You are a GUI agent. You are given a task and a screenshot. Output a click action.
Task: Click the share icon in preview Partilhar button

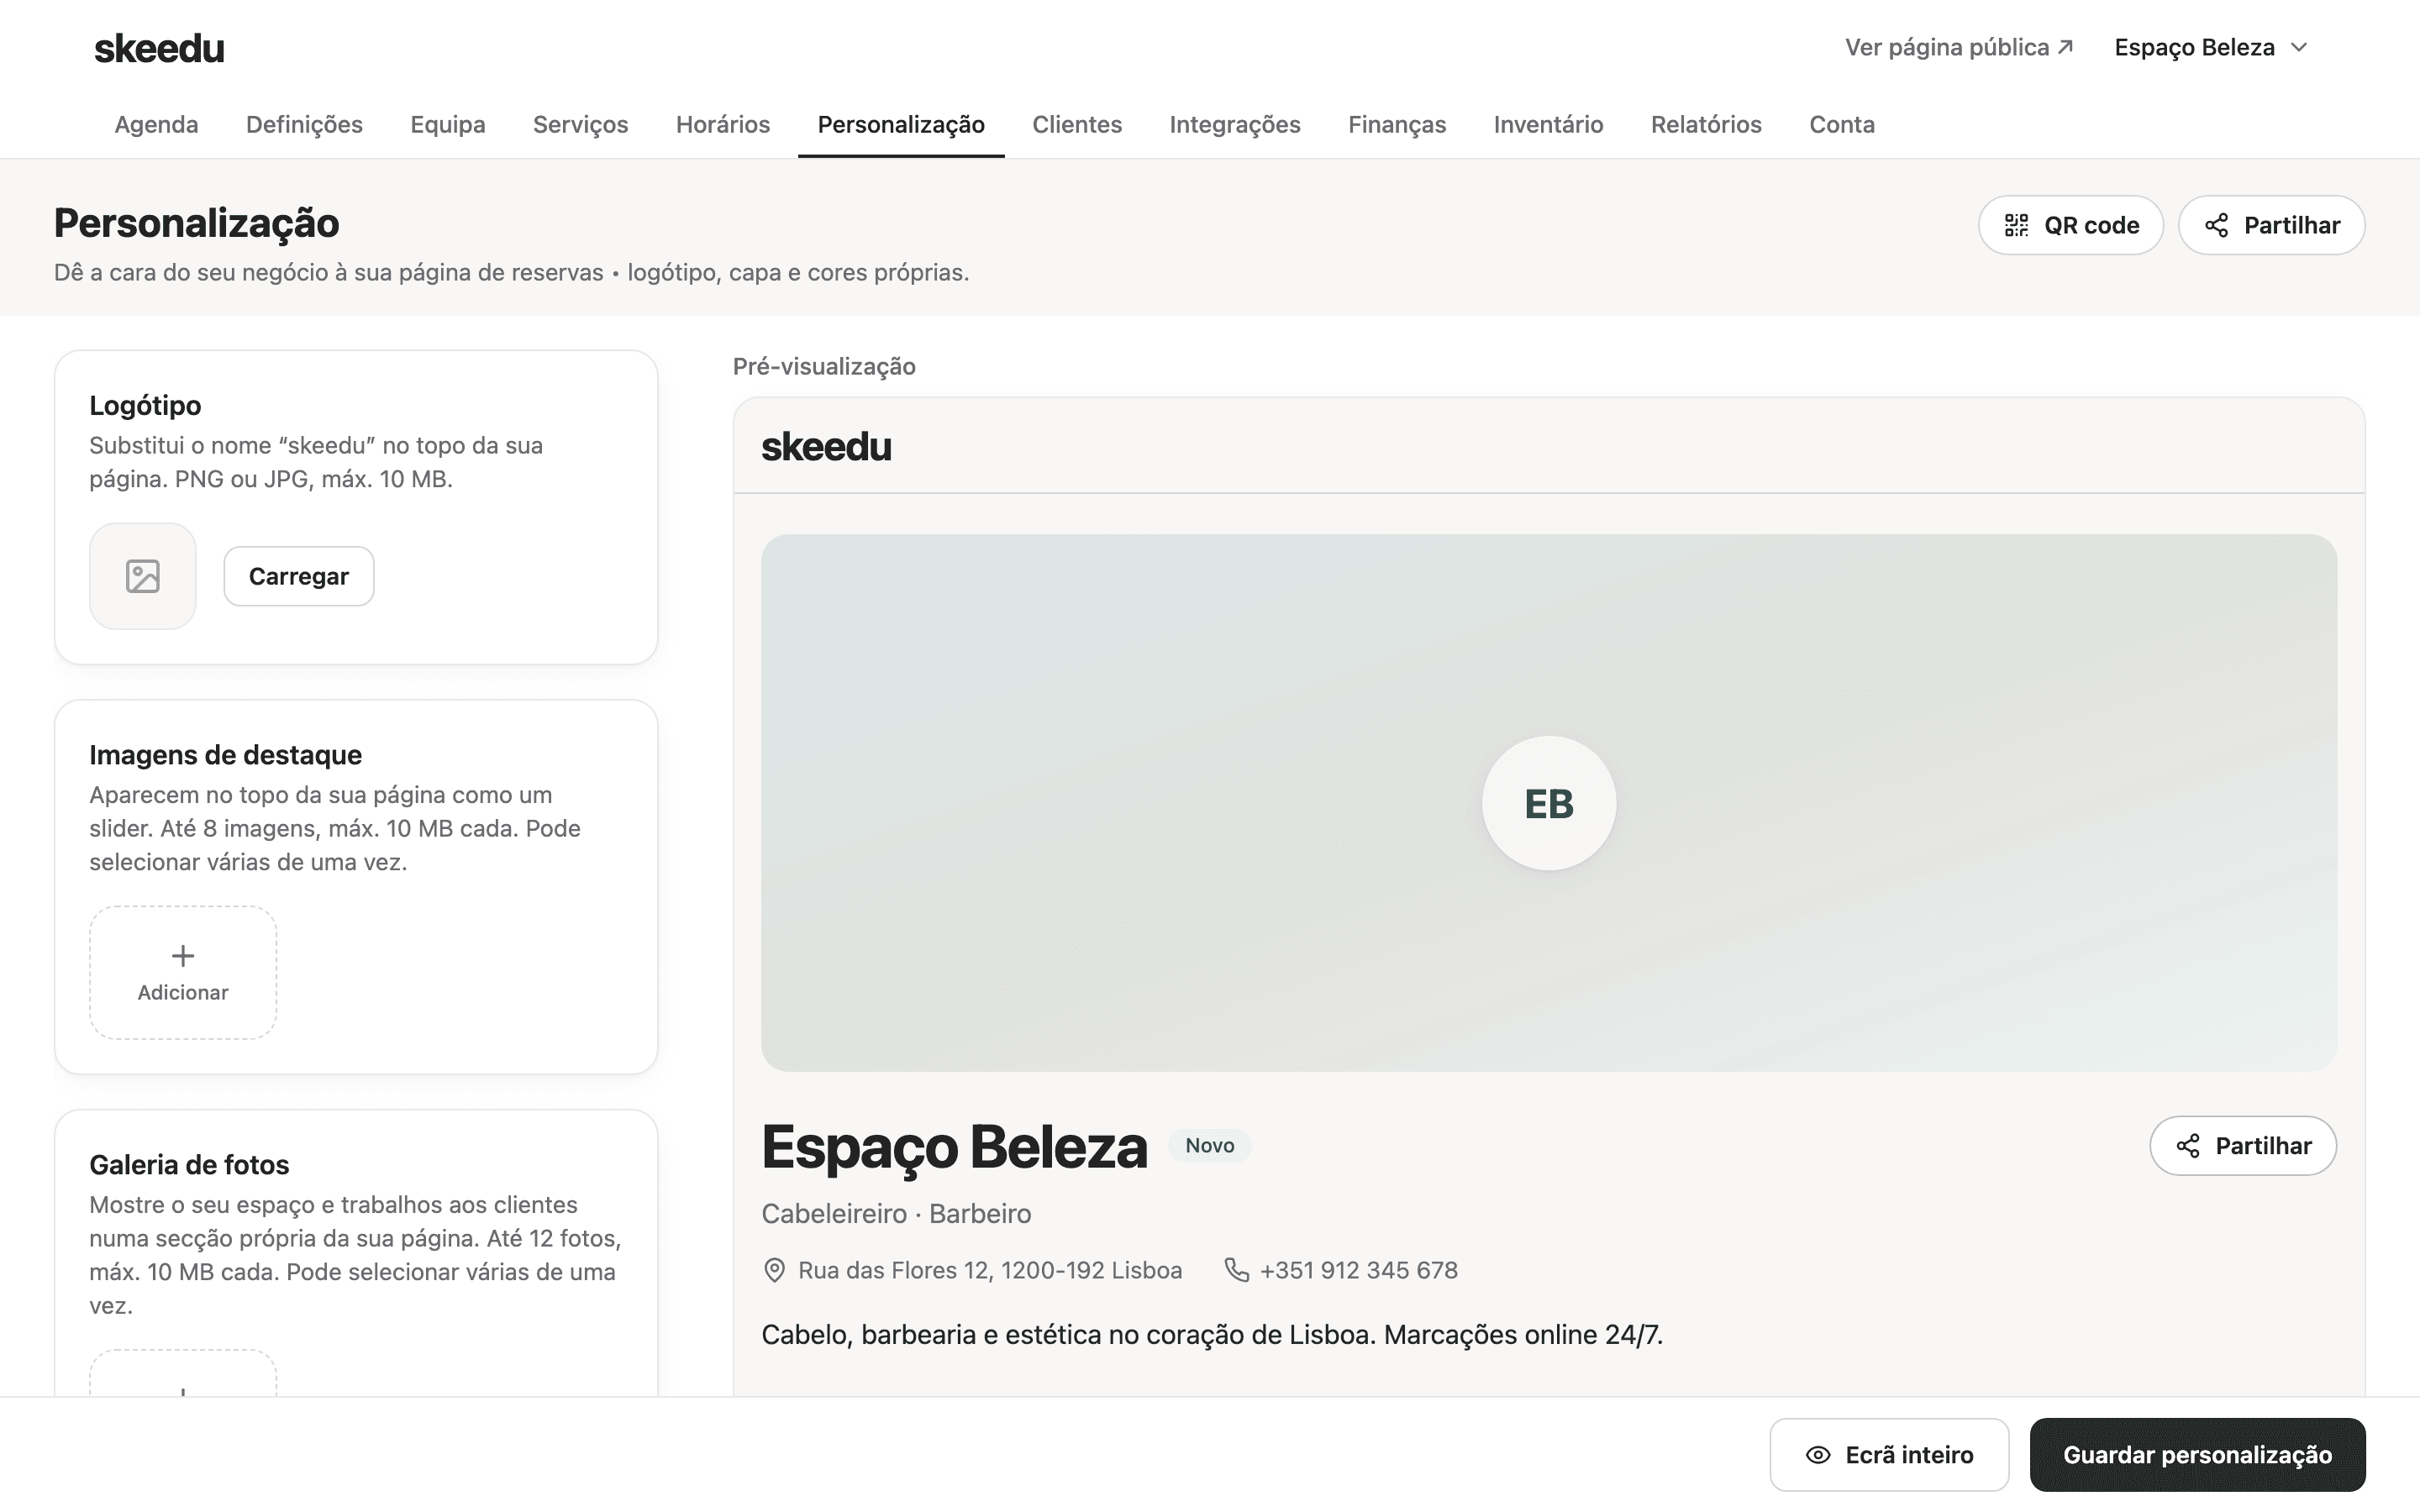click(2188, 1146)
